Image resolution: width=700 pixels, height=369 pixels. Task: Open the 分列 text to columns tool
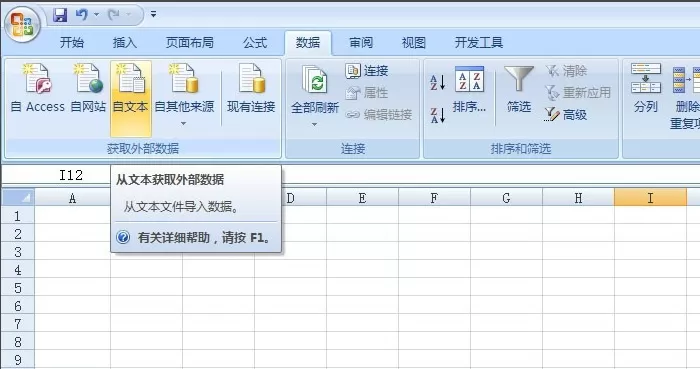646,88
